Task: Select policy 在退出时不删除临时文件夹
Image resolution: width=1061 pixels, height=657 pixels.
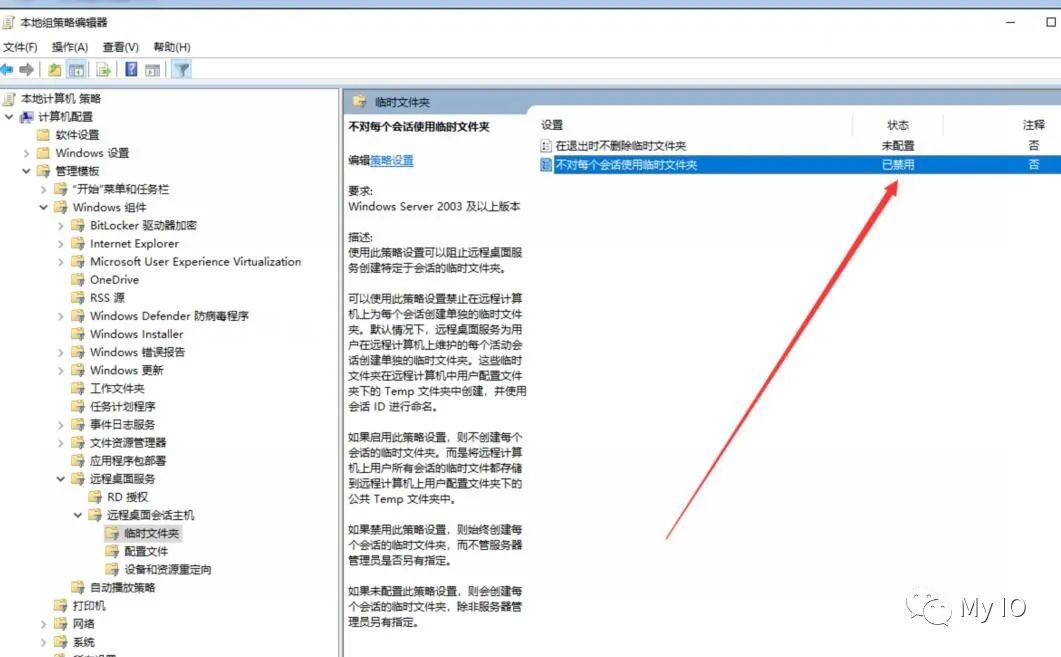Action: [x=620, y=145]
